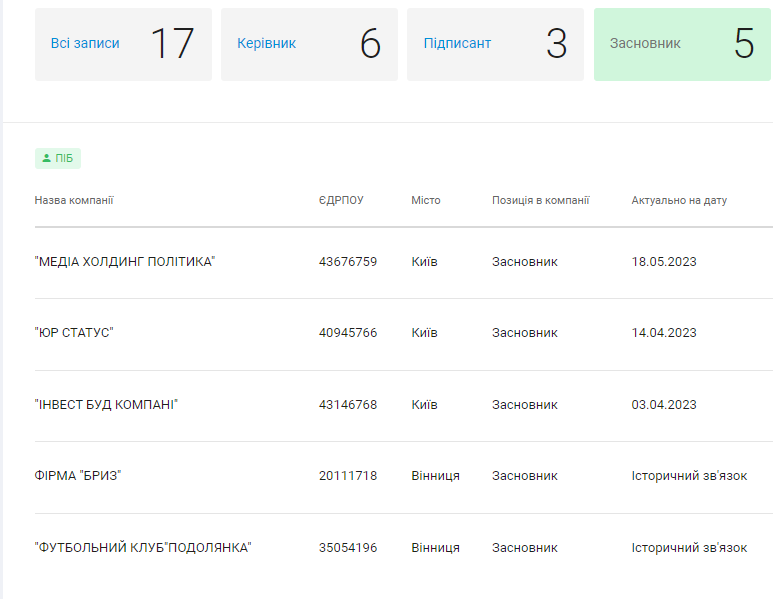Screen dimensions: 773x599
Task: Open the "ФУТБОЛЬНИЙ КЛУБ"ПОДОЛЯНКА" entry
Action: coord(143,548)
